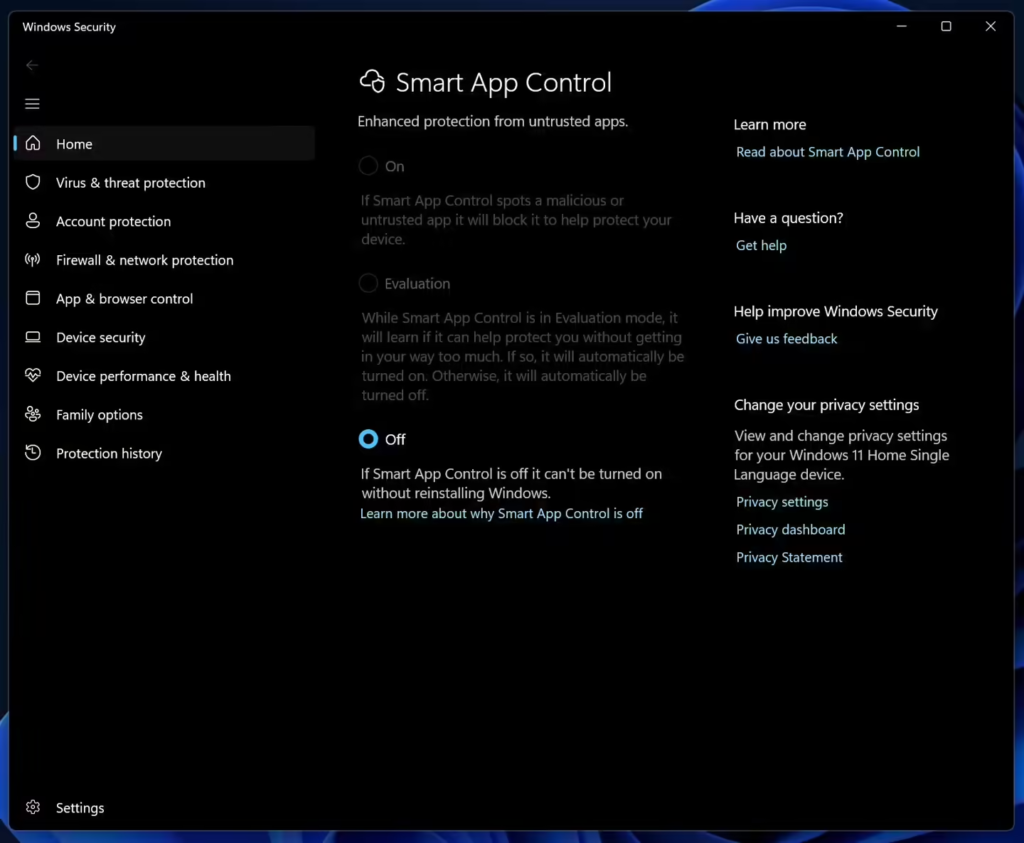The width and height of the screenshot is (1024, 843).
Task: Collapse the navigation with the hamburger menu
Action: pyautogui.click(x=32, y=103)
